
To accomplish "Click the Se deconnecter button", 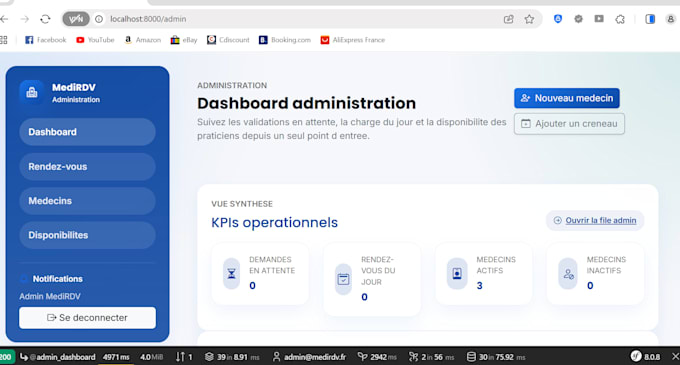I will tap(87, 318).
